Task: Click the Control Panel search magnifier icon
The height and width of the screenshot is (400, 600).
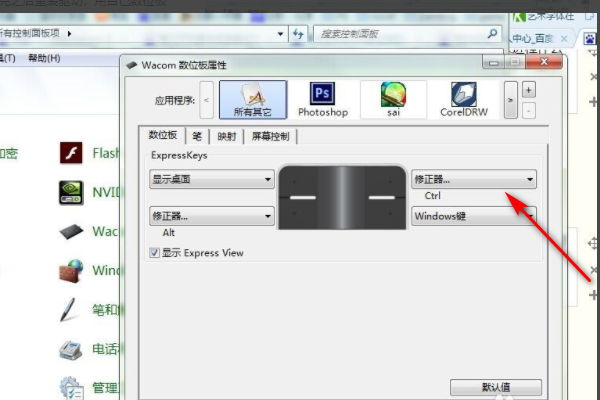Action: click(492, 33)
